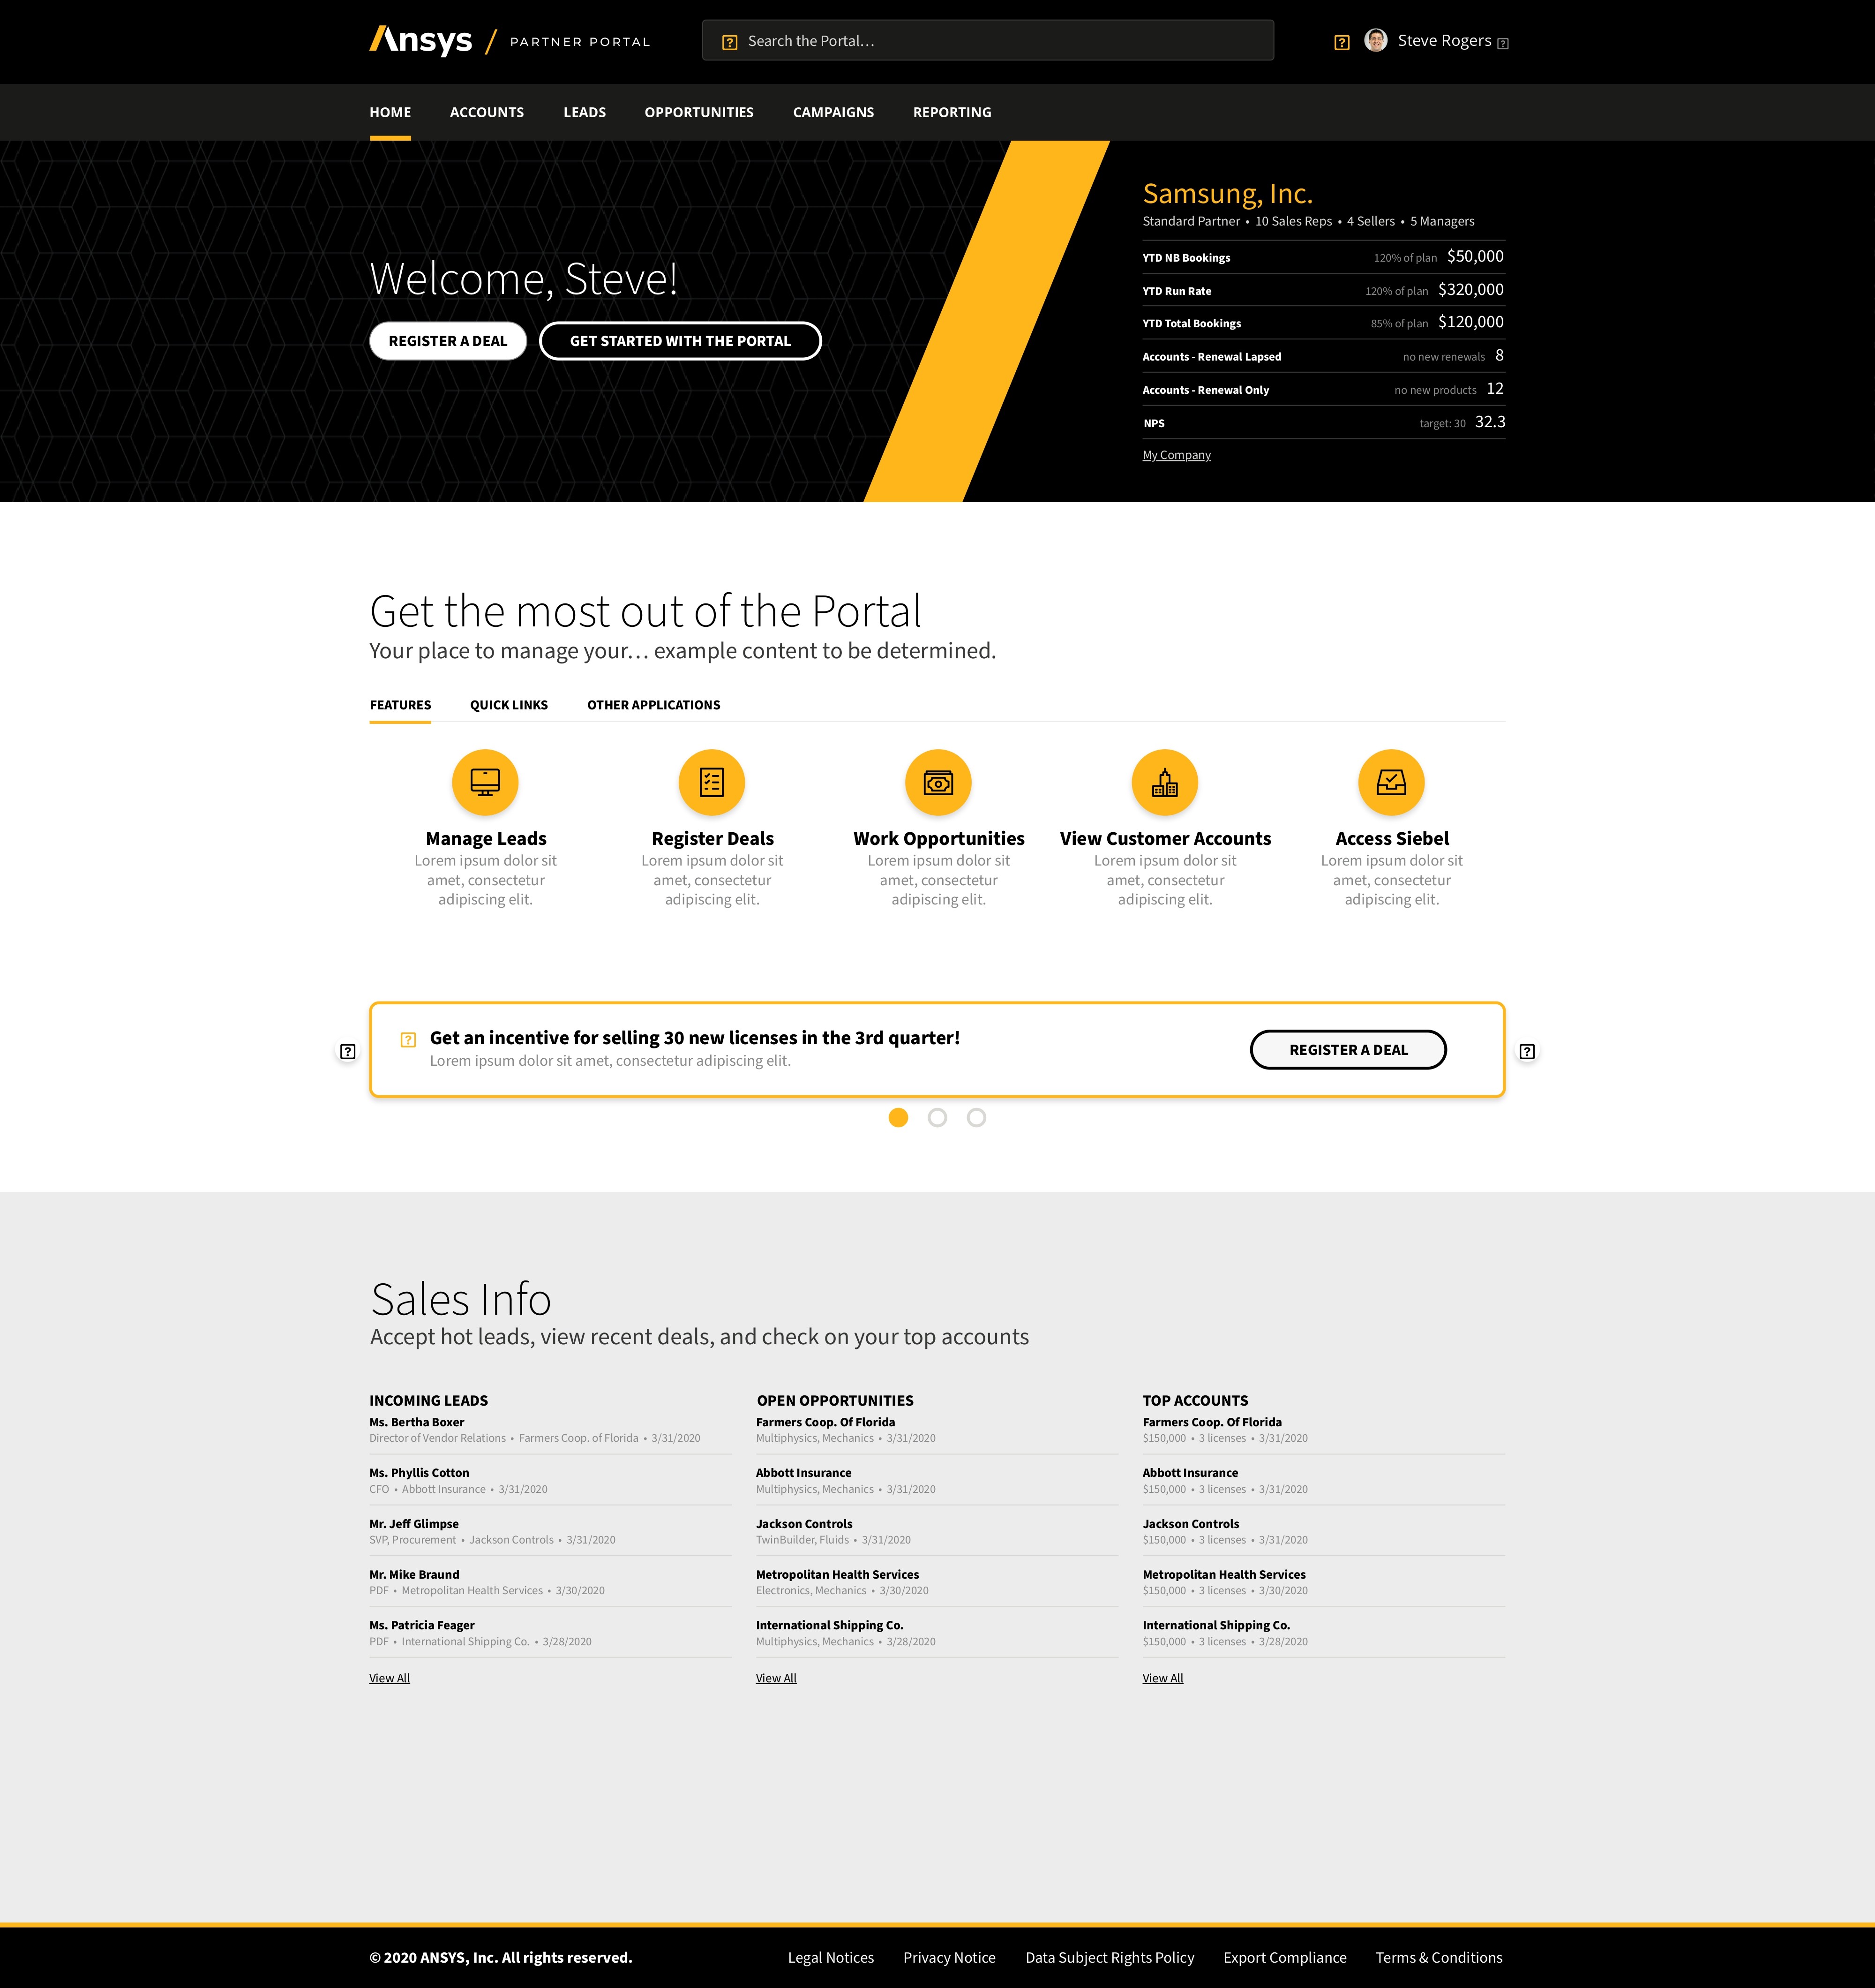View all top accounts
This screenshot has height=1988, width=1875.
point(1162,1678)
